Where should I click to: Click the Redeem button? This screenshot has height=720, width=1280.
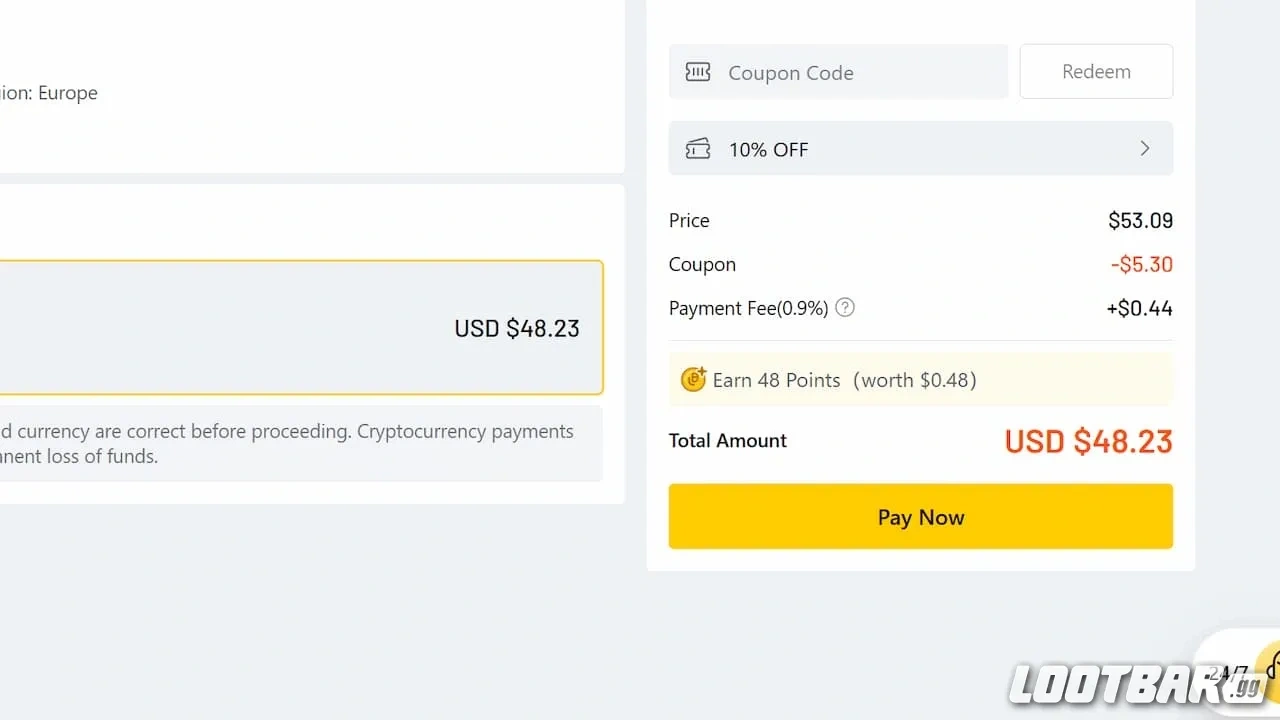tap(1096, 71)
